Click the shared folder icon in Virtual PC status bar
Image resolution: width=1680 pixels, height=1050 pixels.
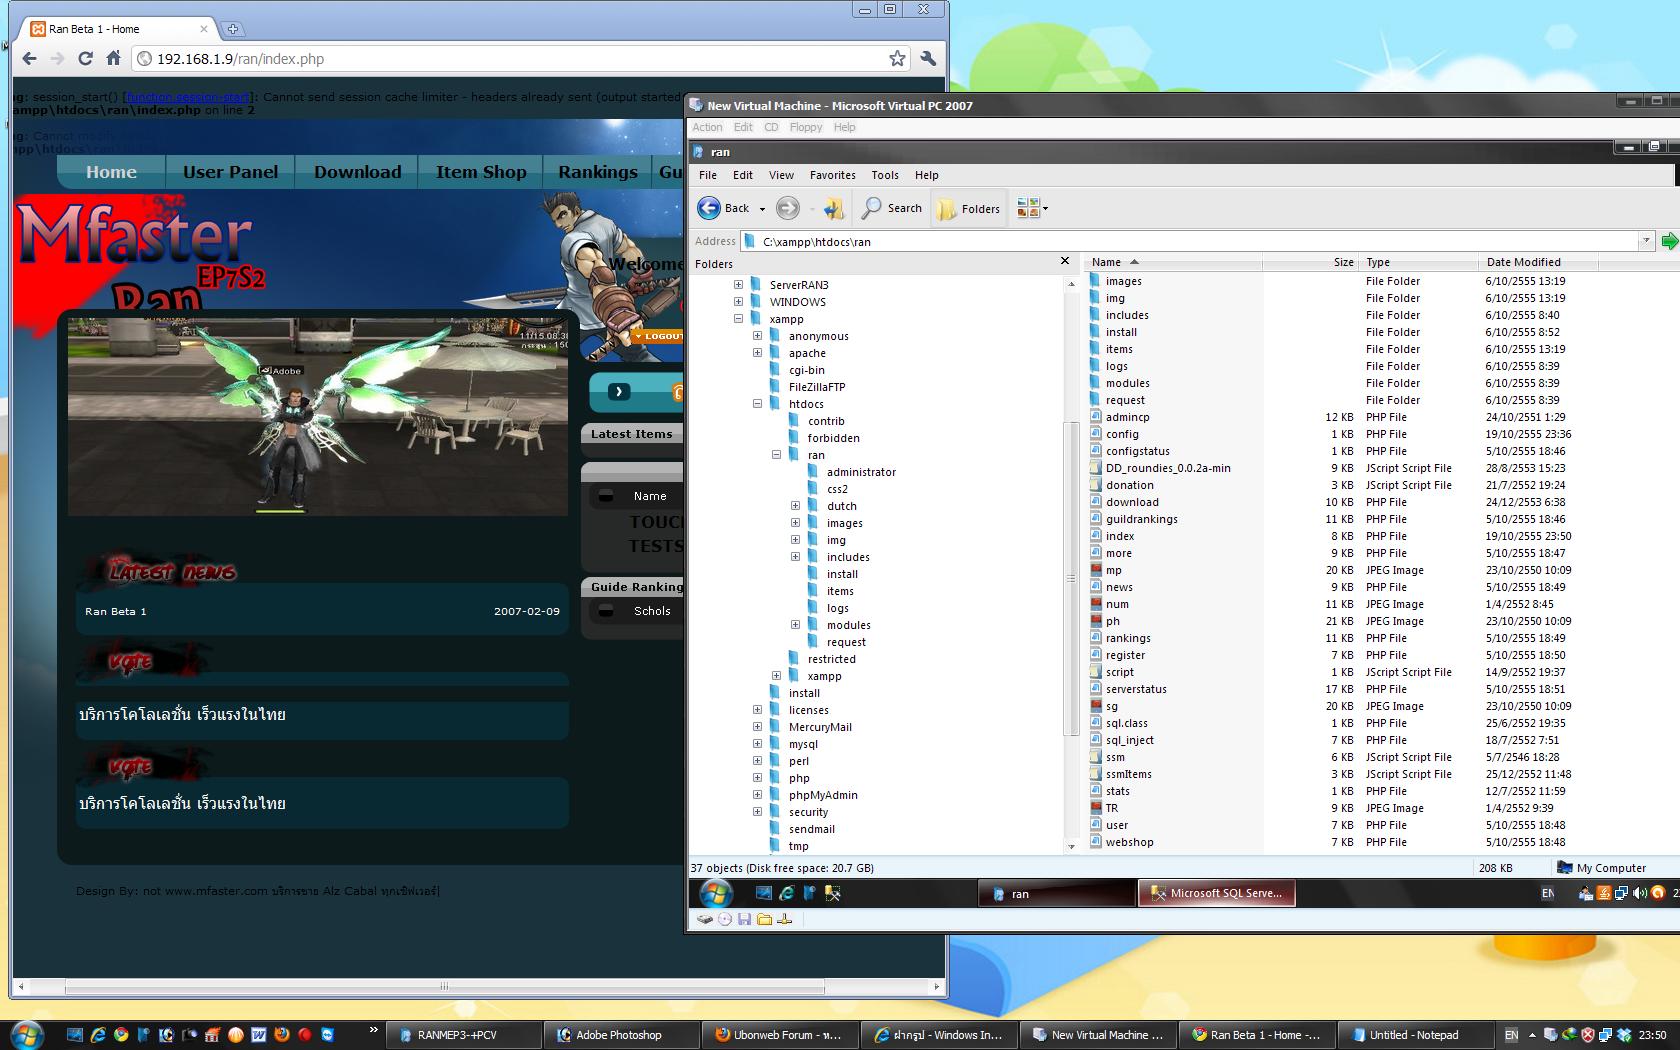pyautogui.click(x=764, y=919)
